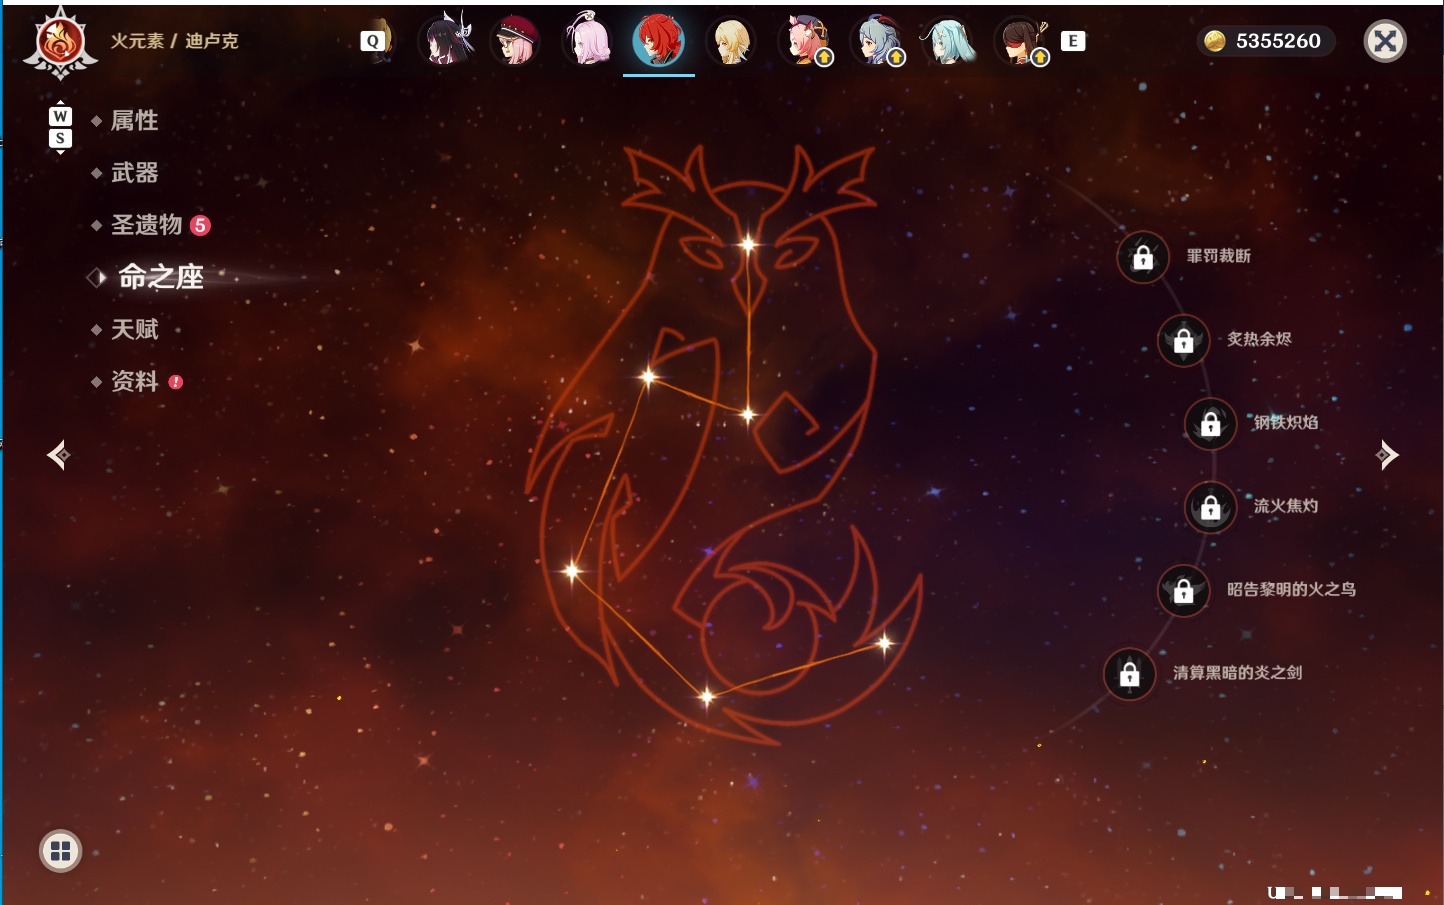Click the Q previous-character key hint
The image size is (1444, 905).
click(372, 41)
